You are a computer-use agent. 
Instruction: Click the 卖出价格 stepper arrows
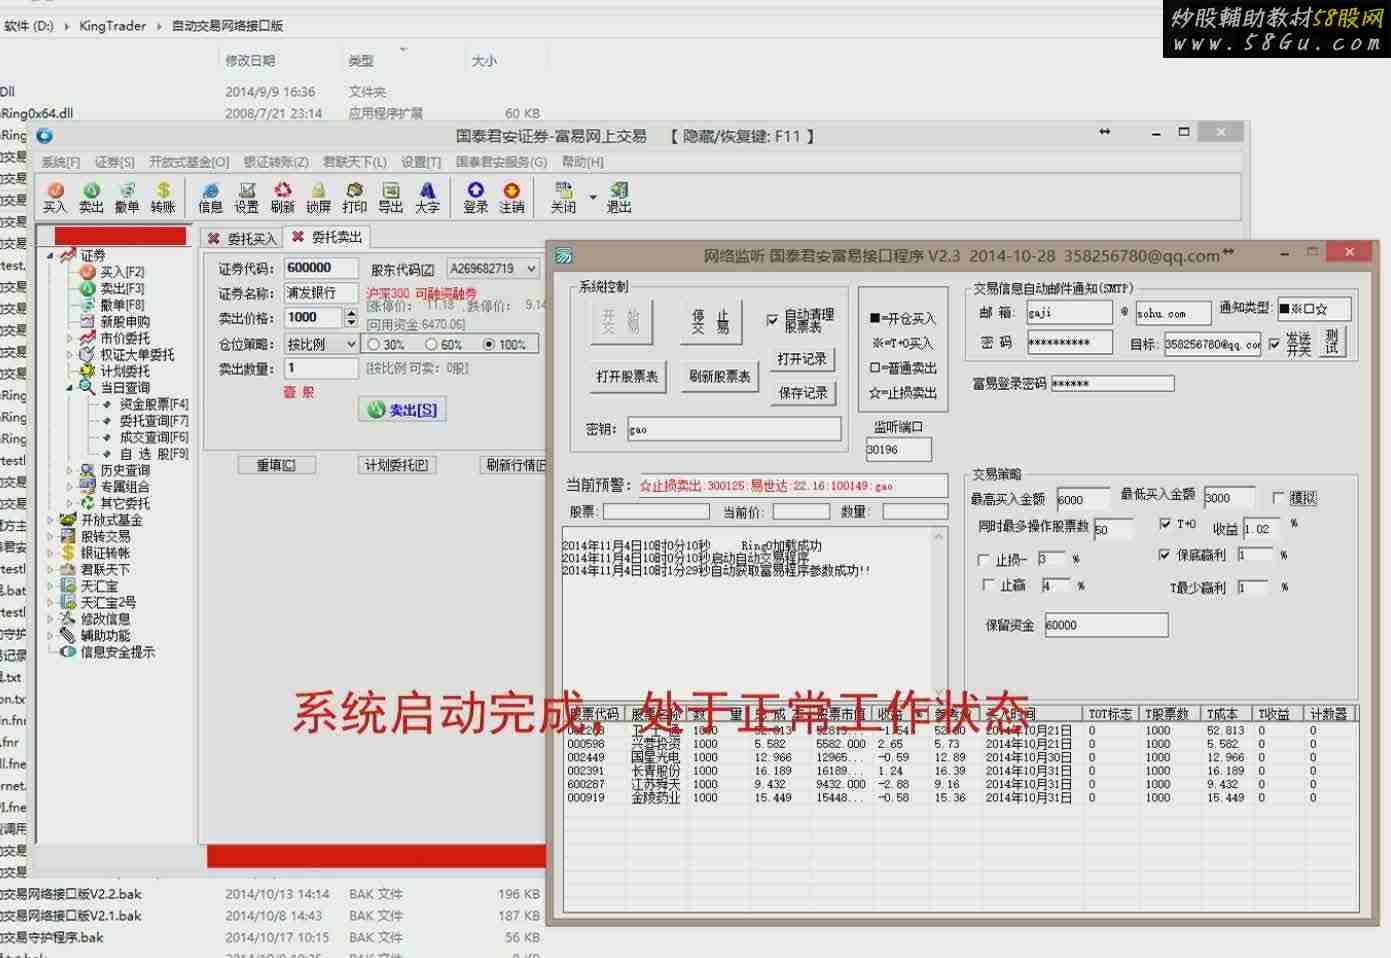click(x=351, y=318)
